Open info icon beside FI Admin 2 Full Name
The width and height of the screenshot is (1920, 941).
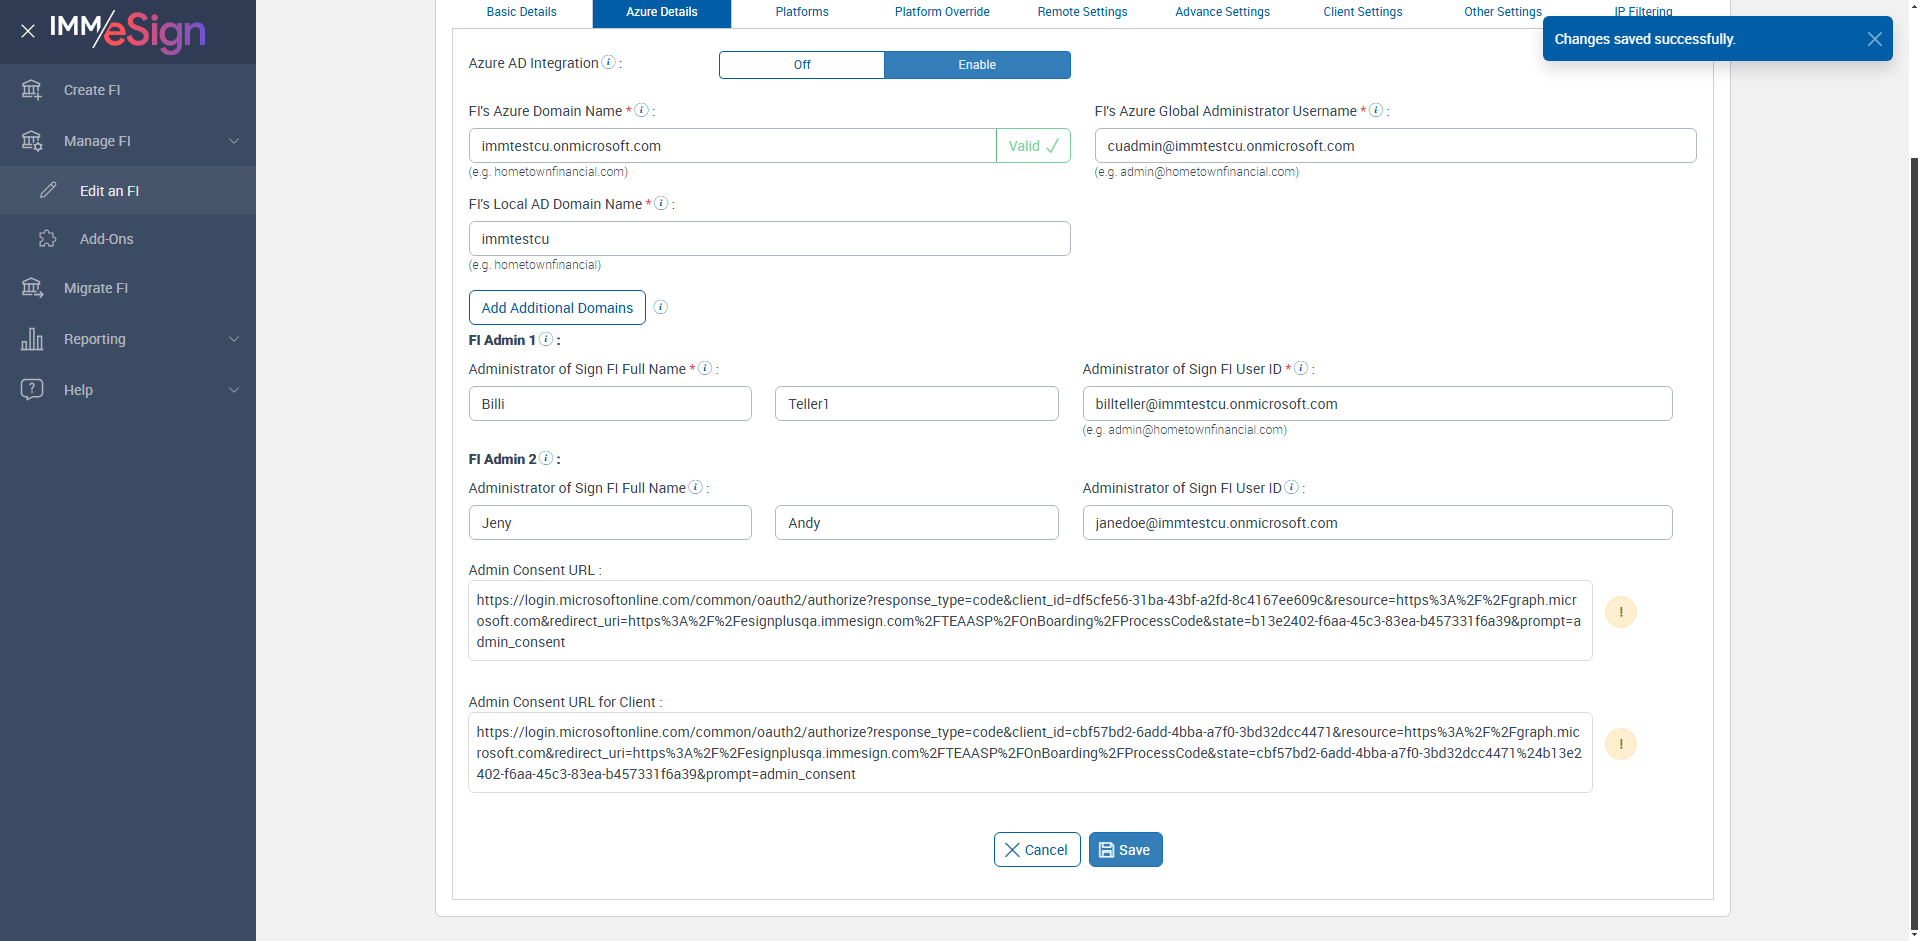point(696,487)
